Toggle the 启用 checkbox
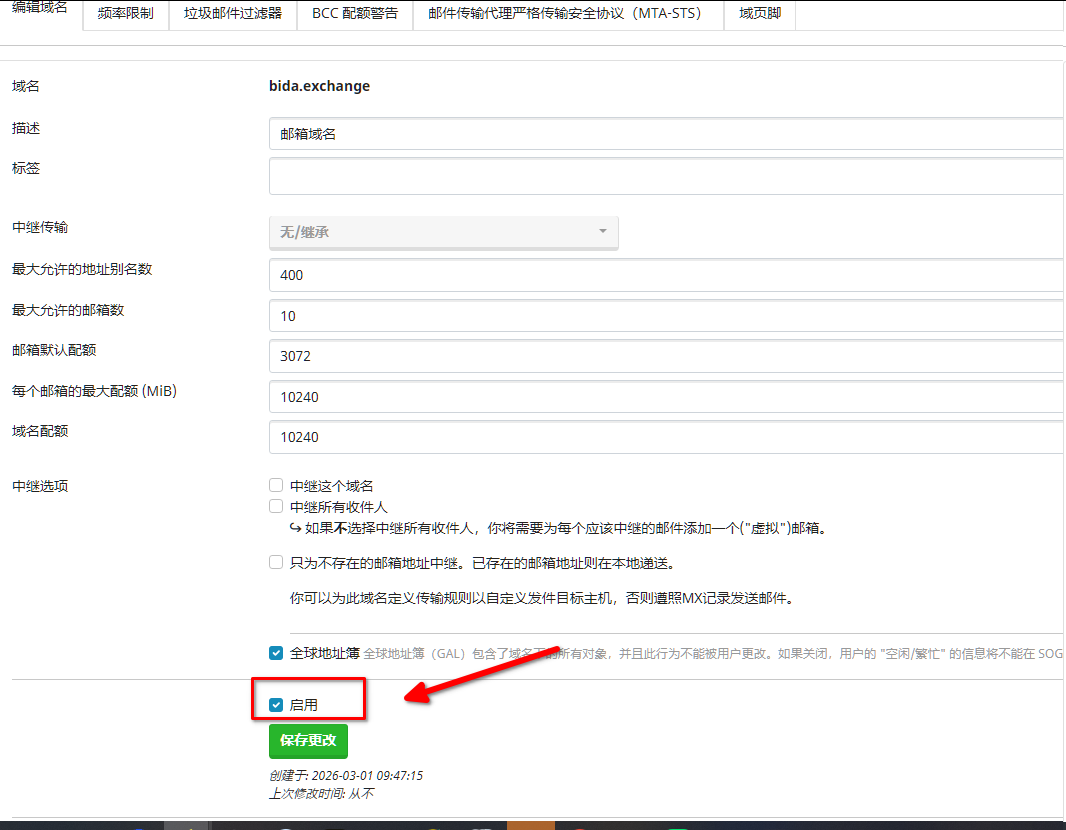Viewport: 1066px width, 830px height. (276, 705)
